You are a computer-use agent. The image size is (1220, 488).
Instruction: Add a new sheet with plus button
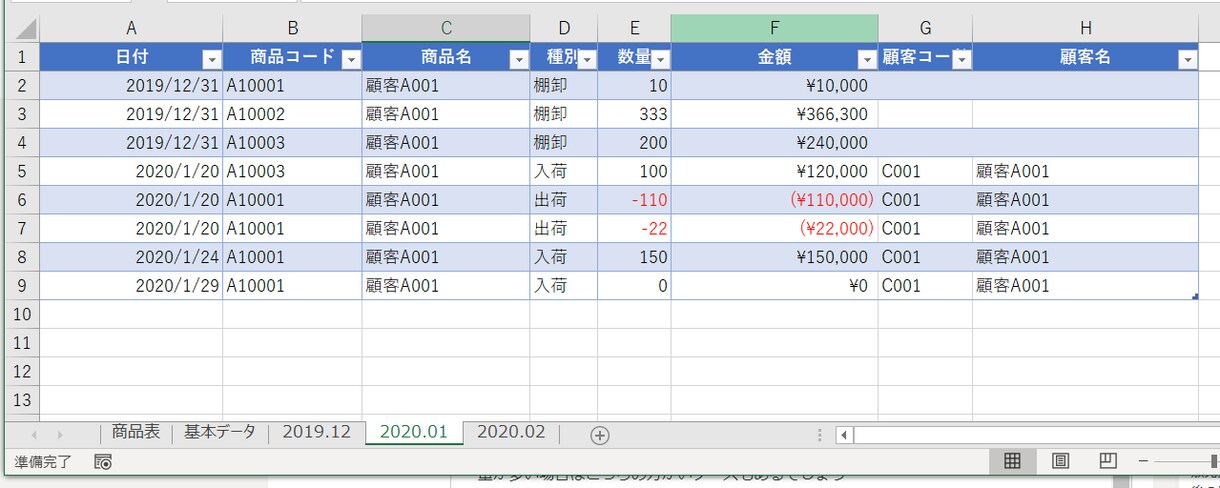pos(599,434)
